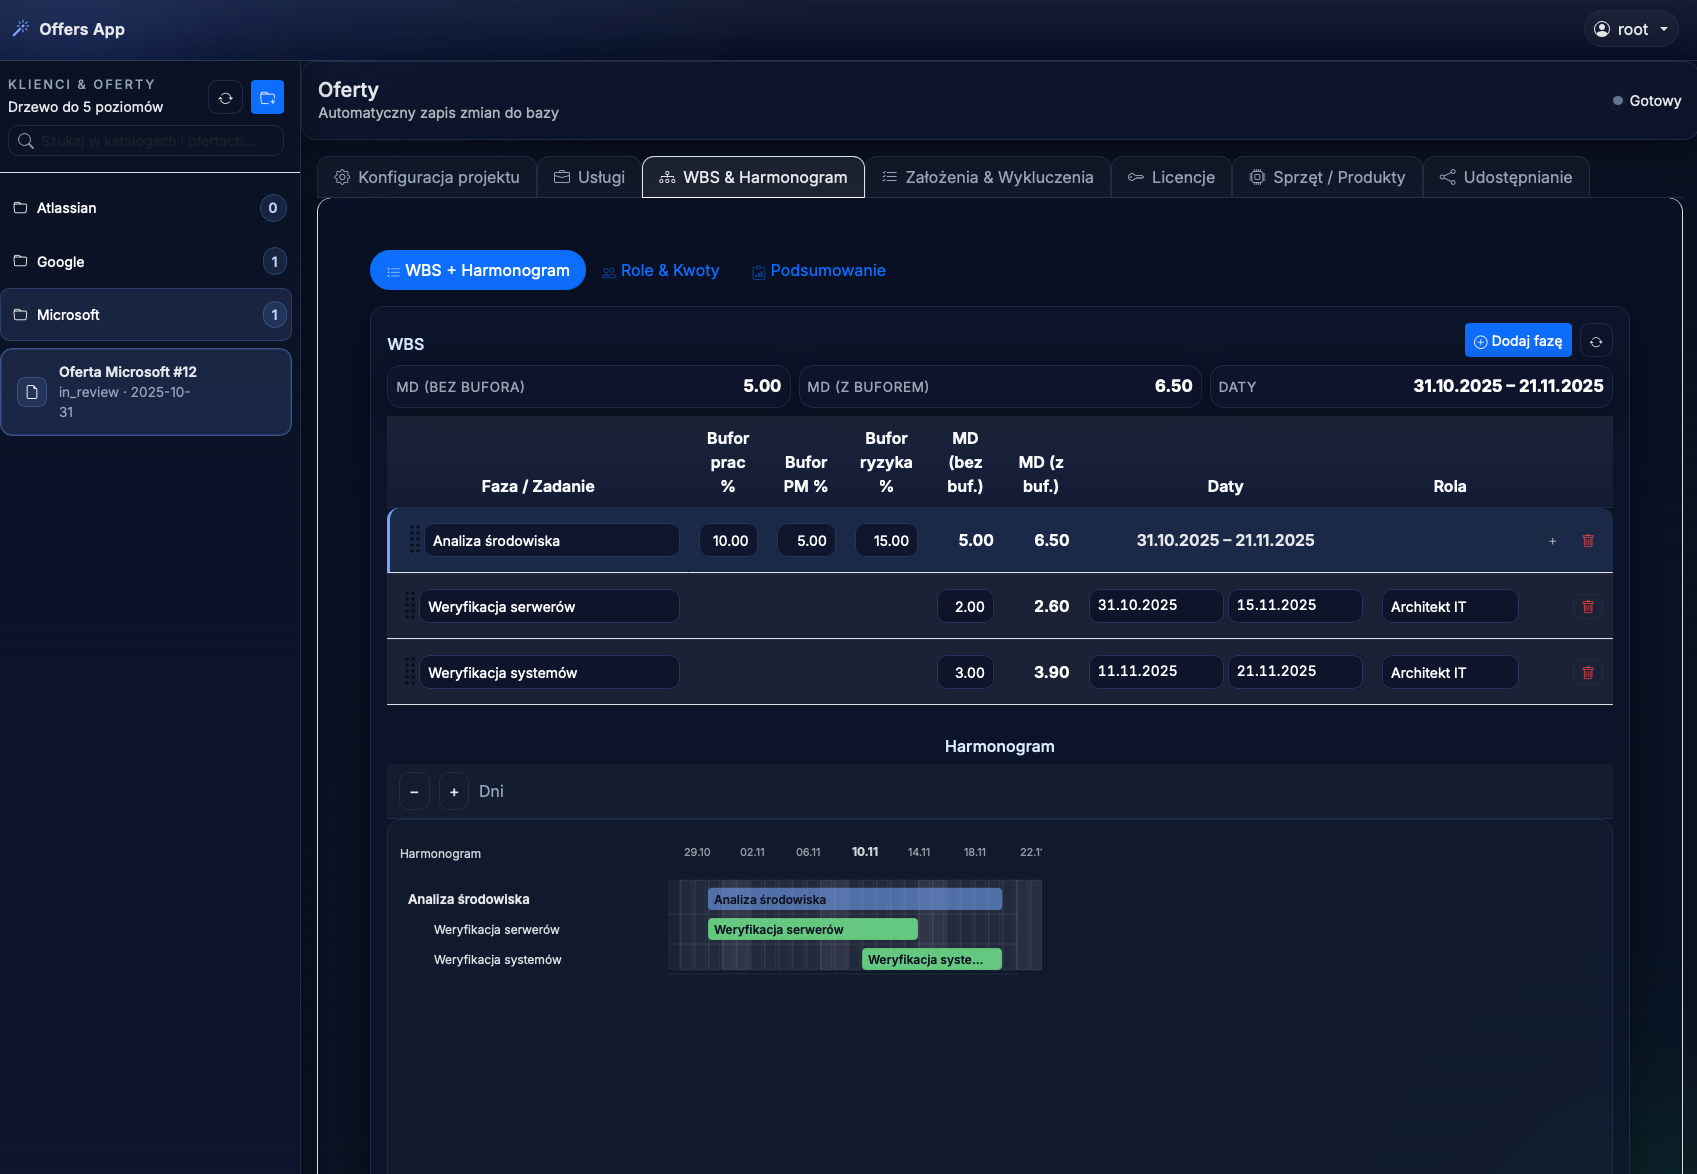Zoom out the Harmonogram with minus button
This screenshot has width=1697, height=1174.
414,792
